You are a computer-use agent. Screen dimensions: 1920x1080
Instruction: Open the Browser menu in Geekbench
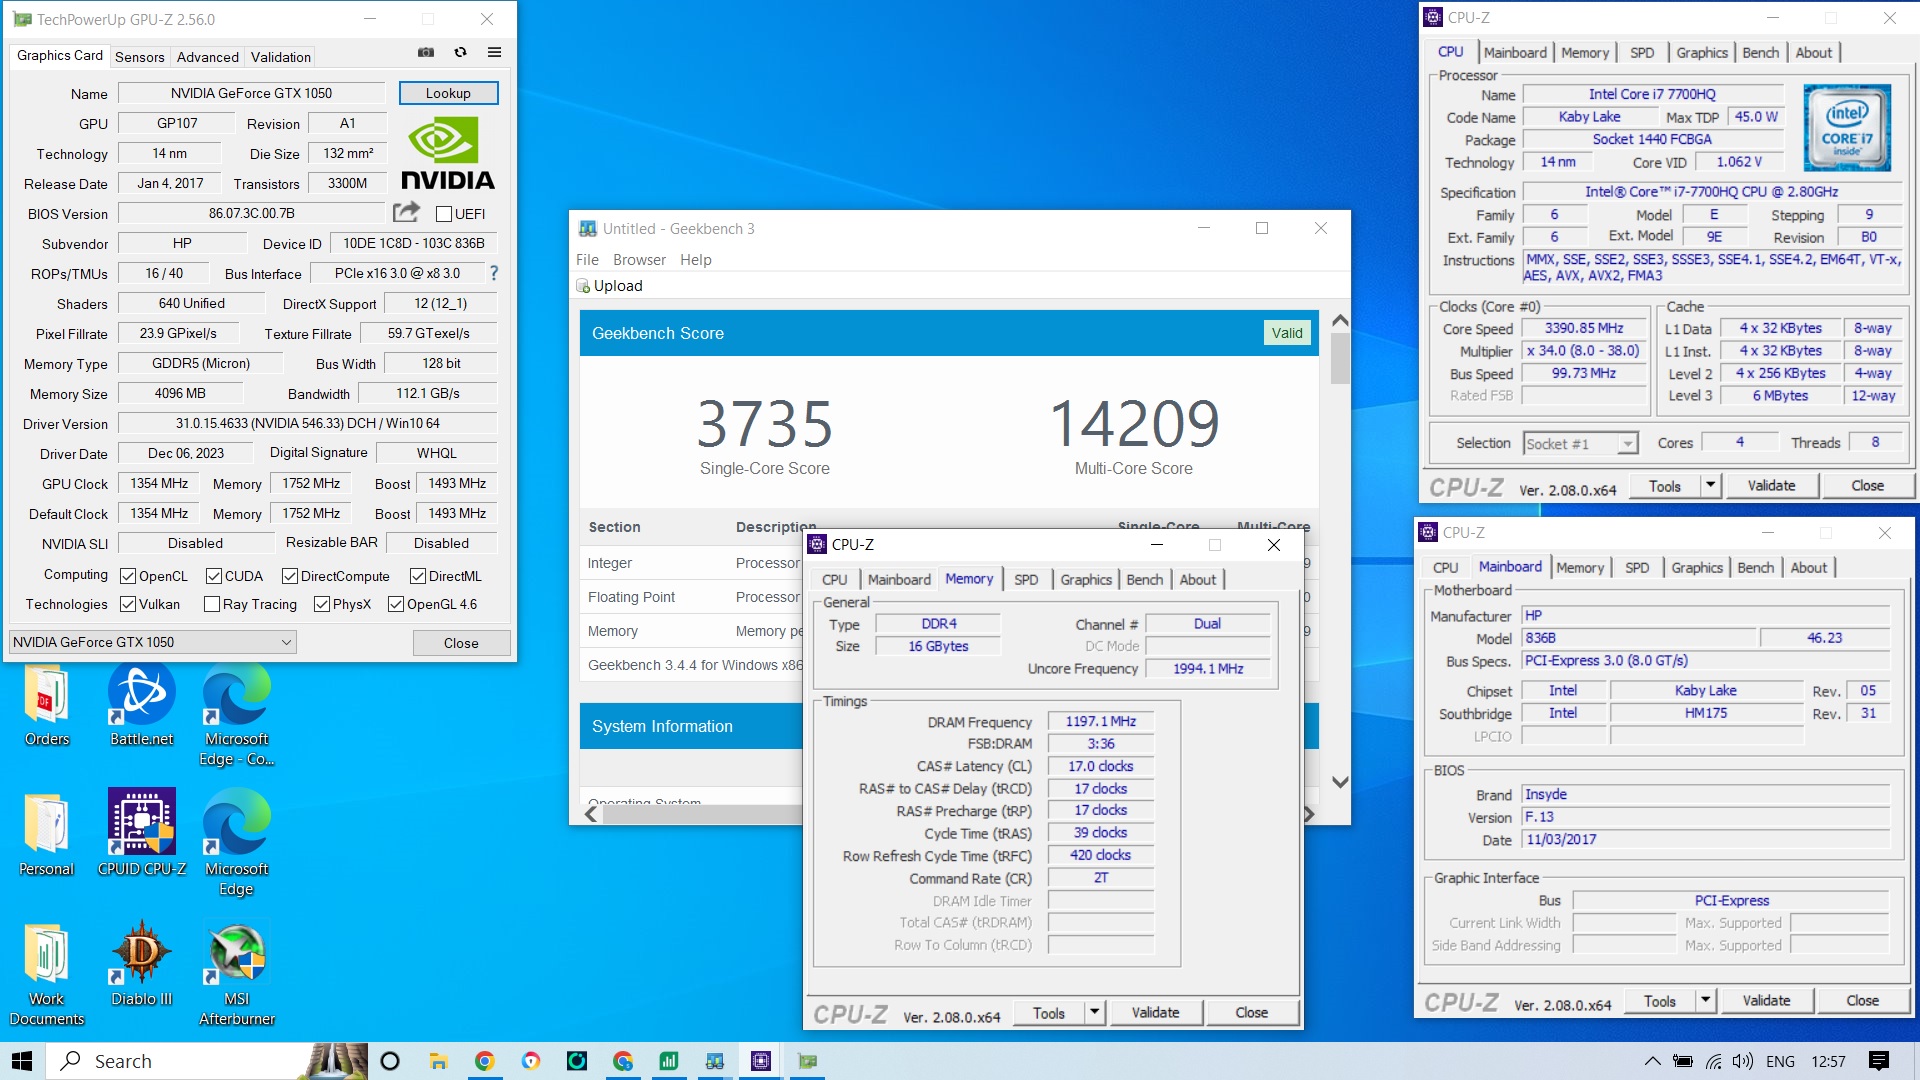tap(639, 260)
